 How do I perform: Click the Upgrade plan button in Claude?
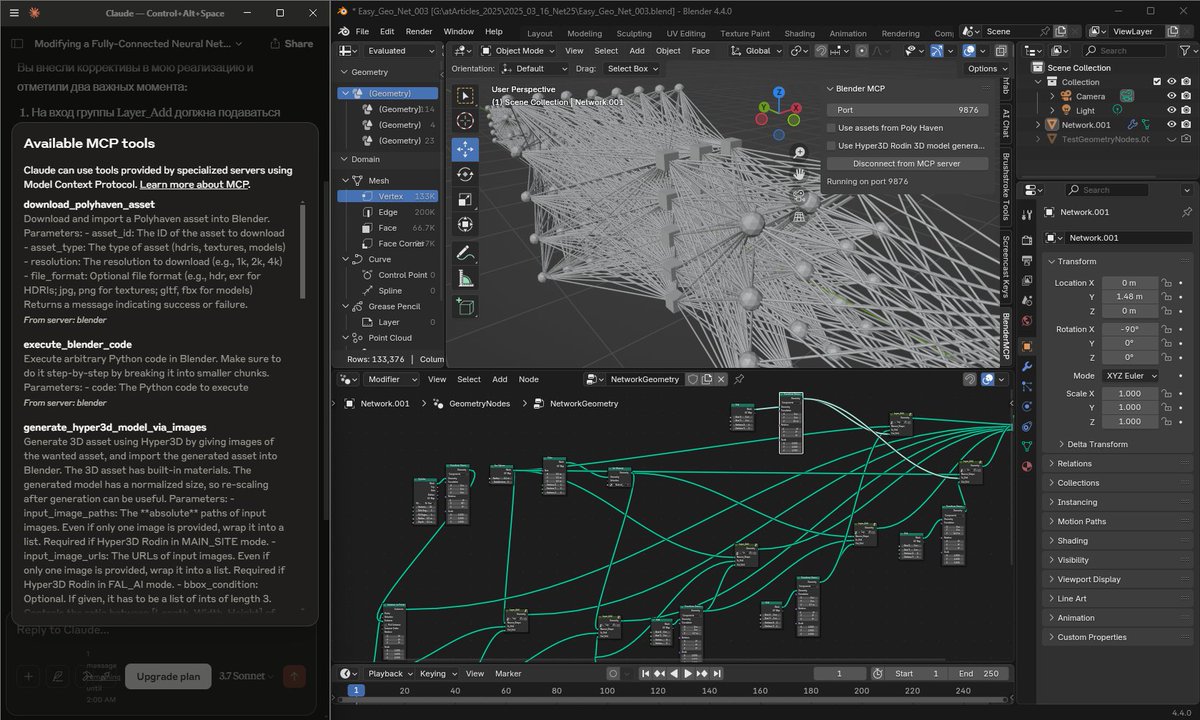[x=168, y=676]
